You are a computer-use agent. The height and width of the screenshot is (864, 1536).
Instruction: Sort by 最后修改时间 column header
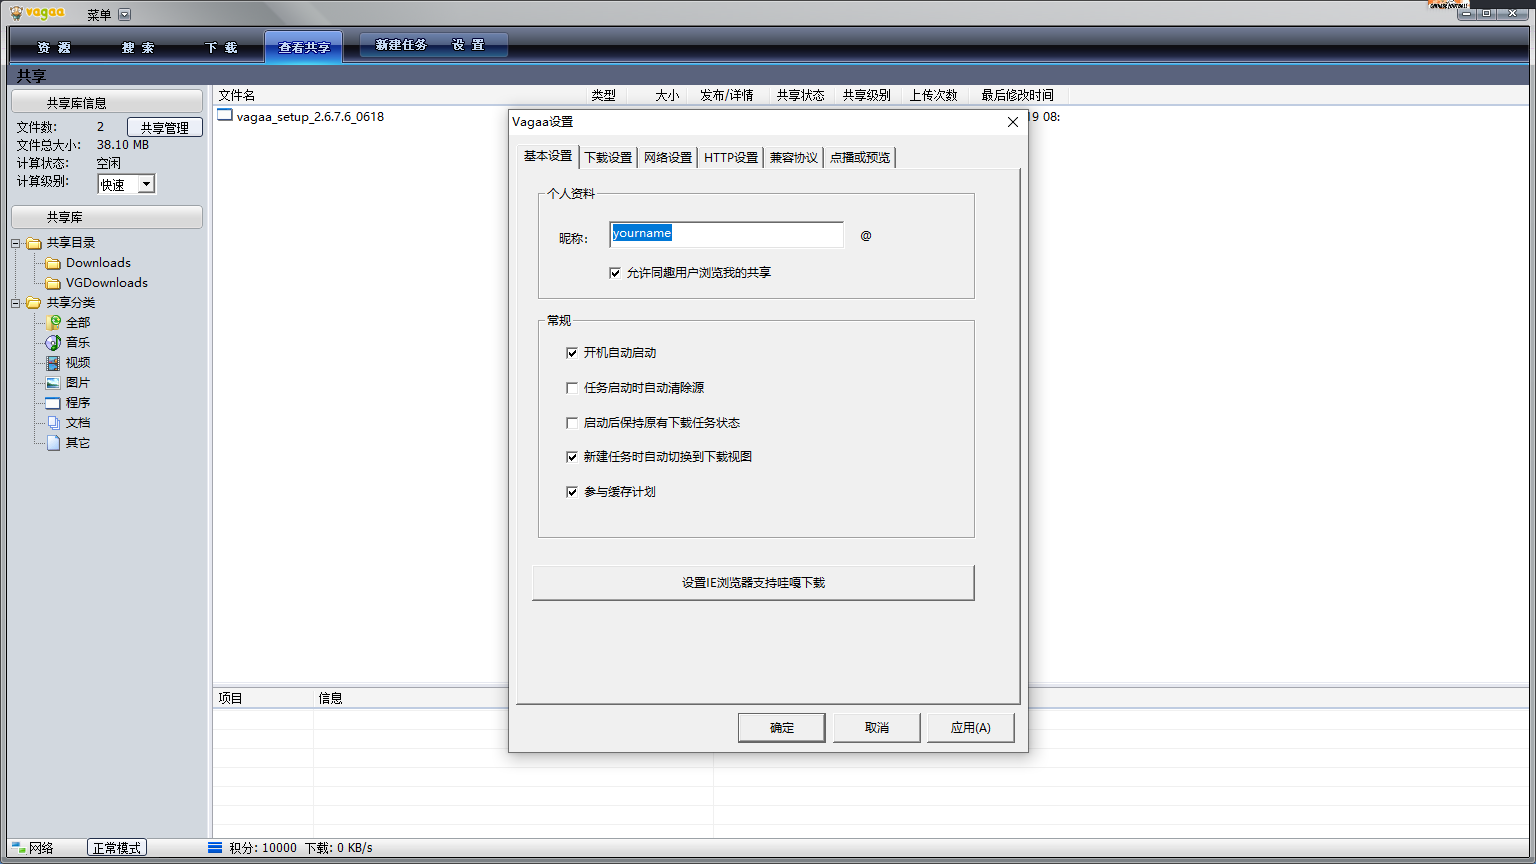(x=1017, y=95)
